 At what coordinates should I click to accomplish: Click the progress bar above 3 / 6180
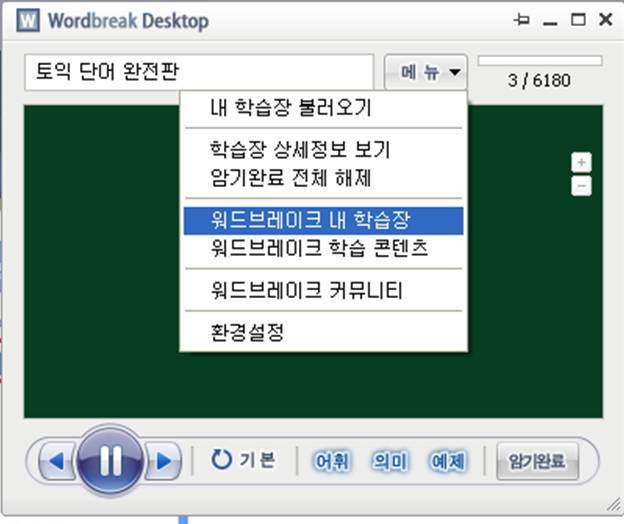[540, 61]
